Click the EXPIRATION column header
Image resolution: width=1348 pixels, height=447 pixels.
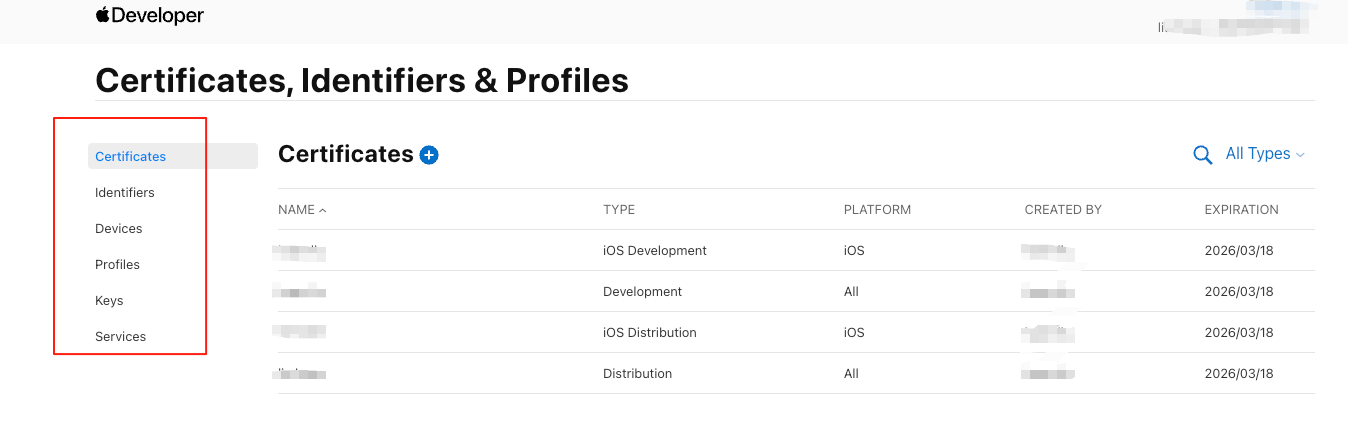tap(1241, 210)
